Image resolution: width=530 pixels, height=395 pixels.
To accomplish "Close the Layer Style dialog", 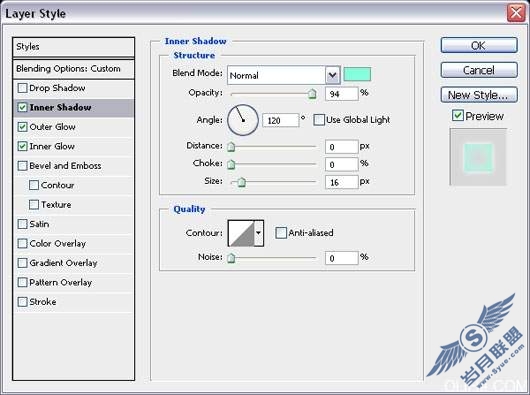I will point(516,14).
